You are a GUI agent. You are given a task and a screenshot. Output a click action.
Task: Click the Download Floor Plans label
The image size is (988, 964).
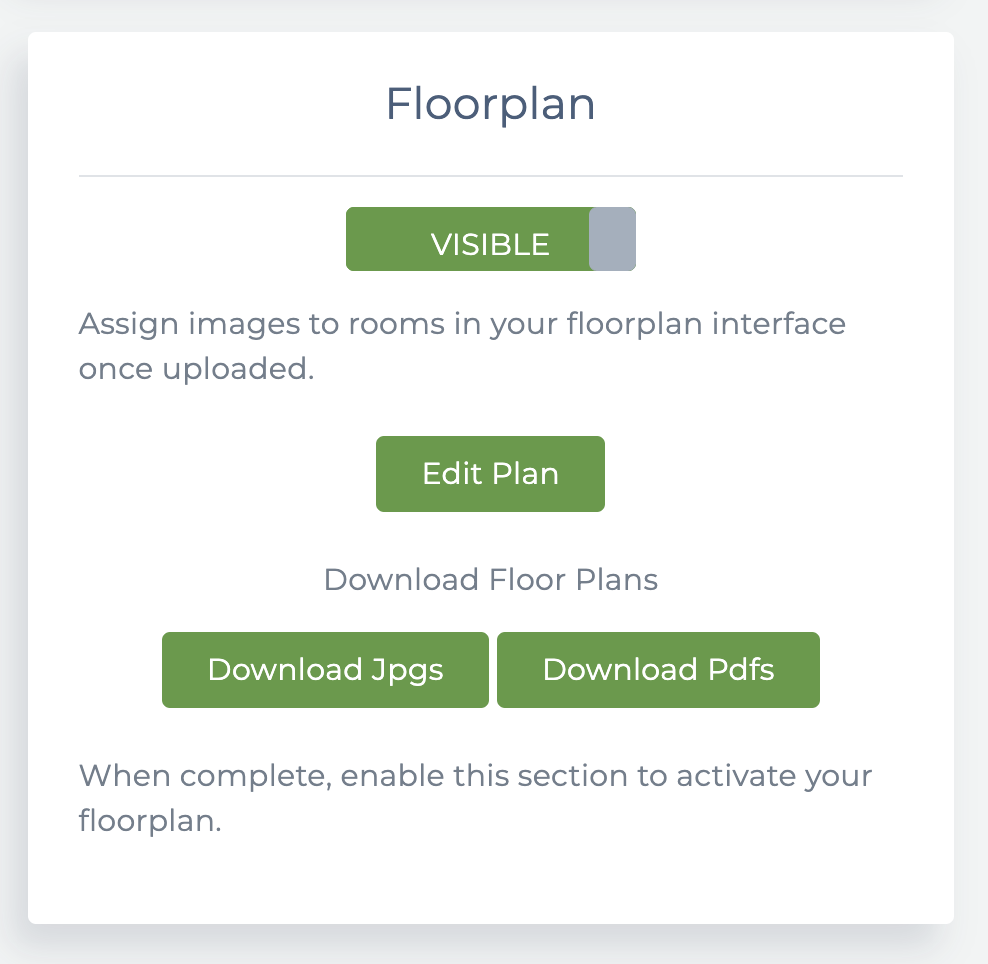490,580
